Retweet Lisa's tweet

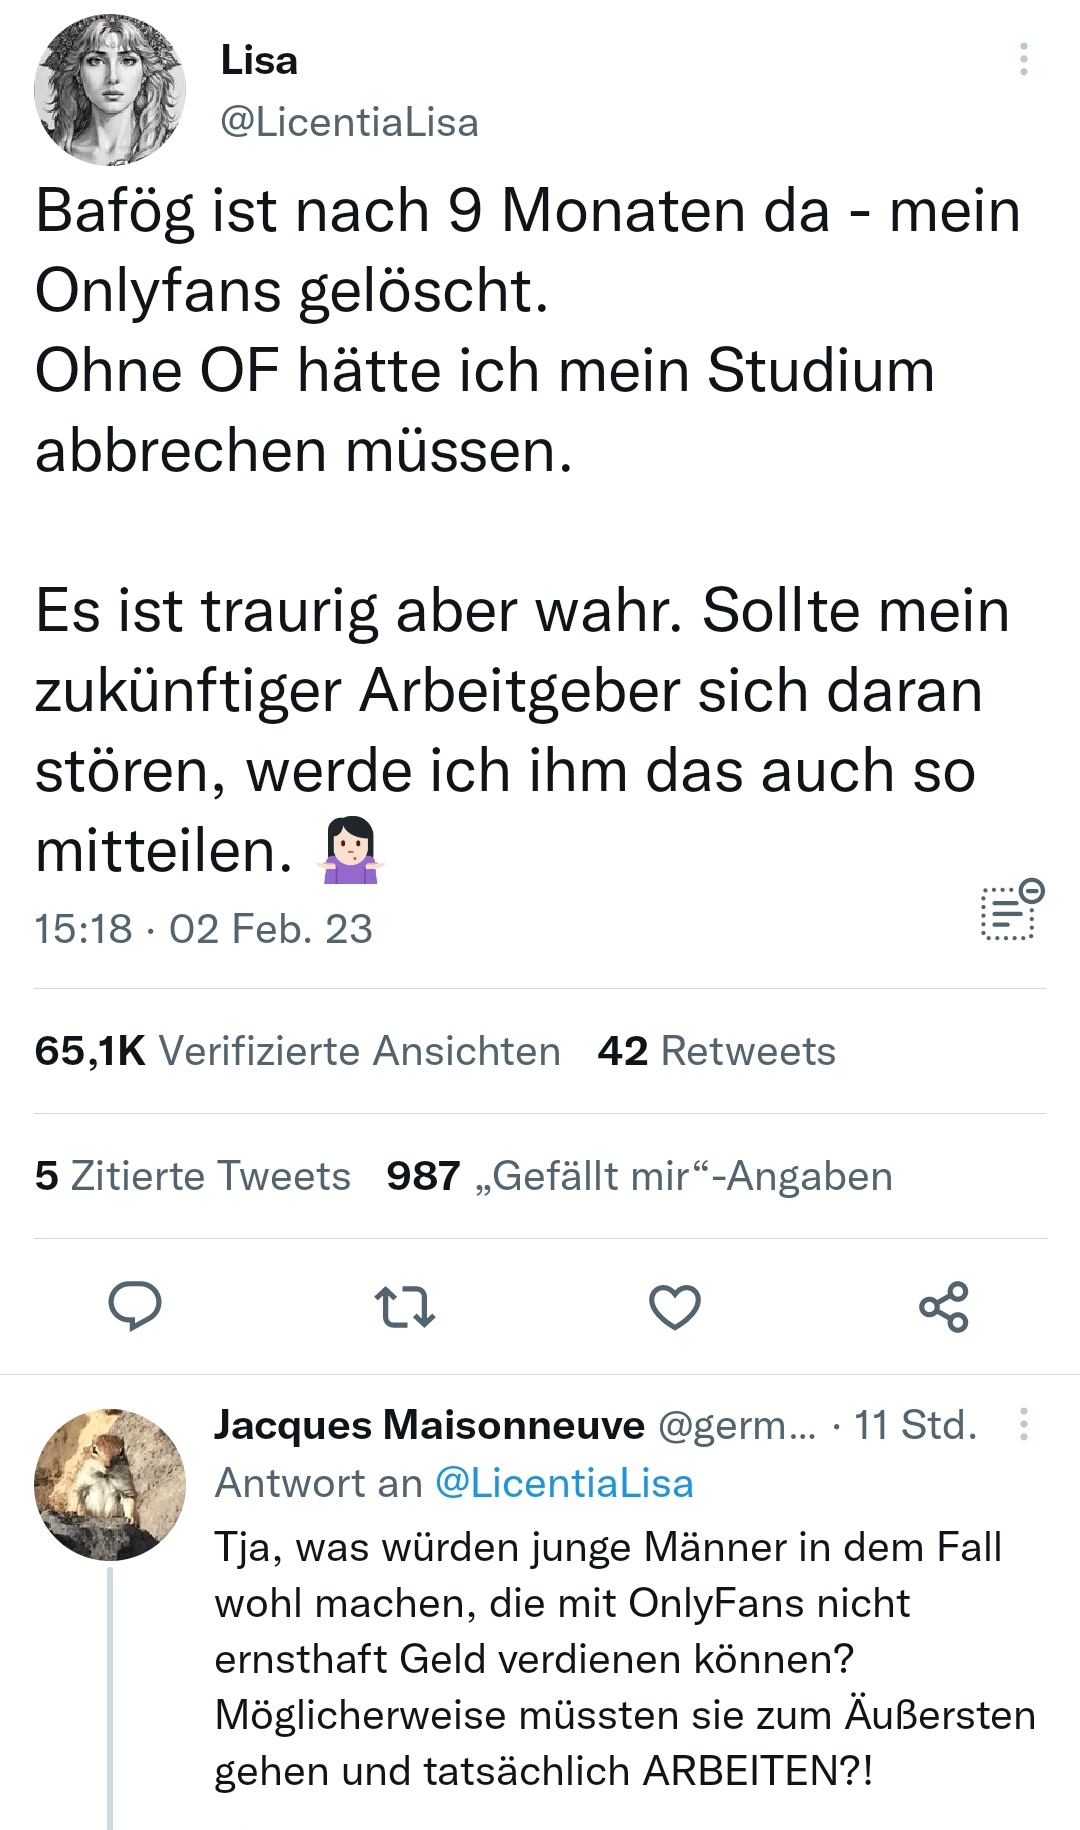click(404, 1306)
